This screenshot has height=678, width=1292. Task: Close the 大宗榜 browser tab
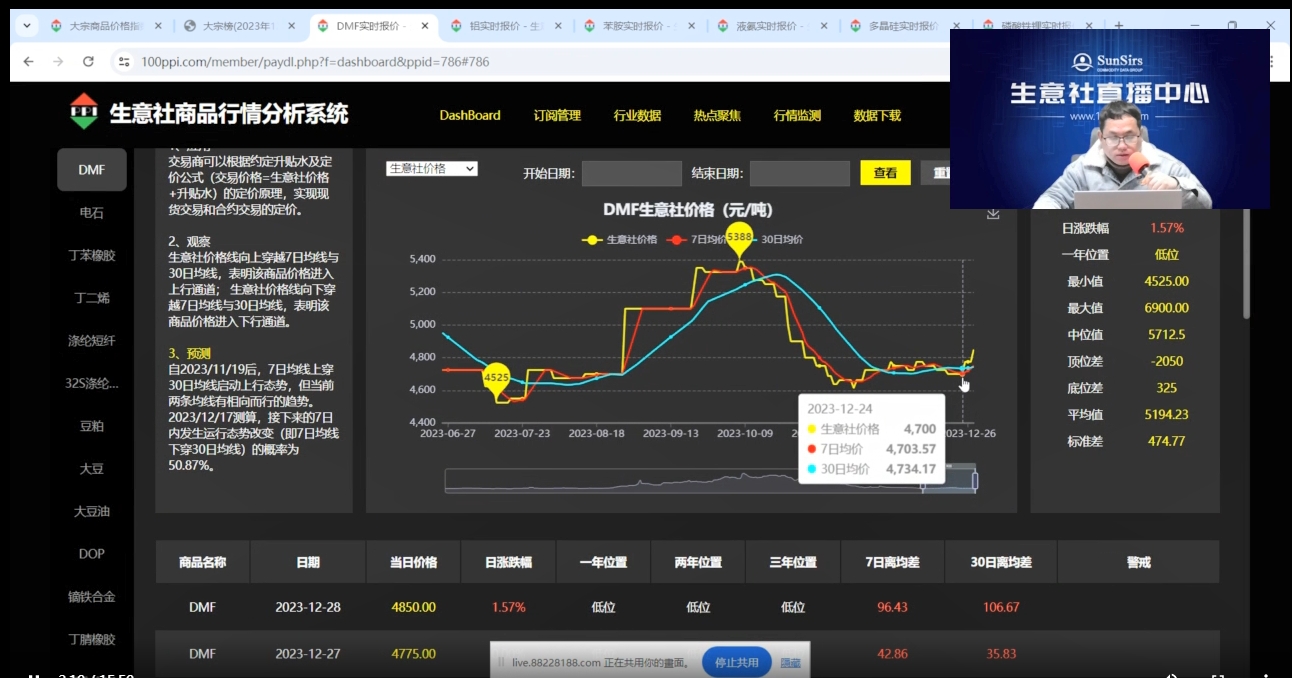[292, 26]
